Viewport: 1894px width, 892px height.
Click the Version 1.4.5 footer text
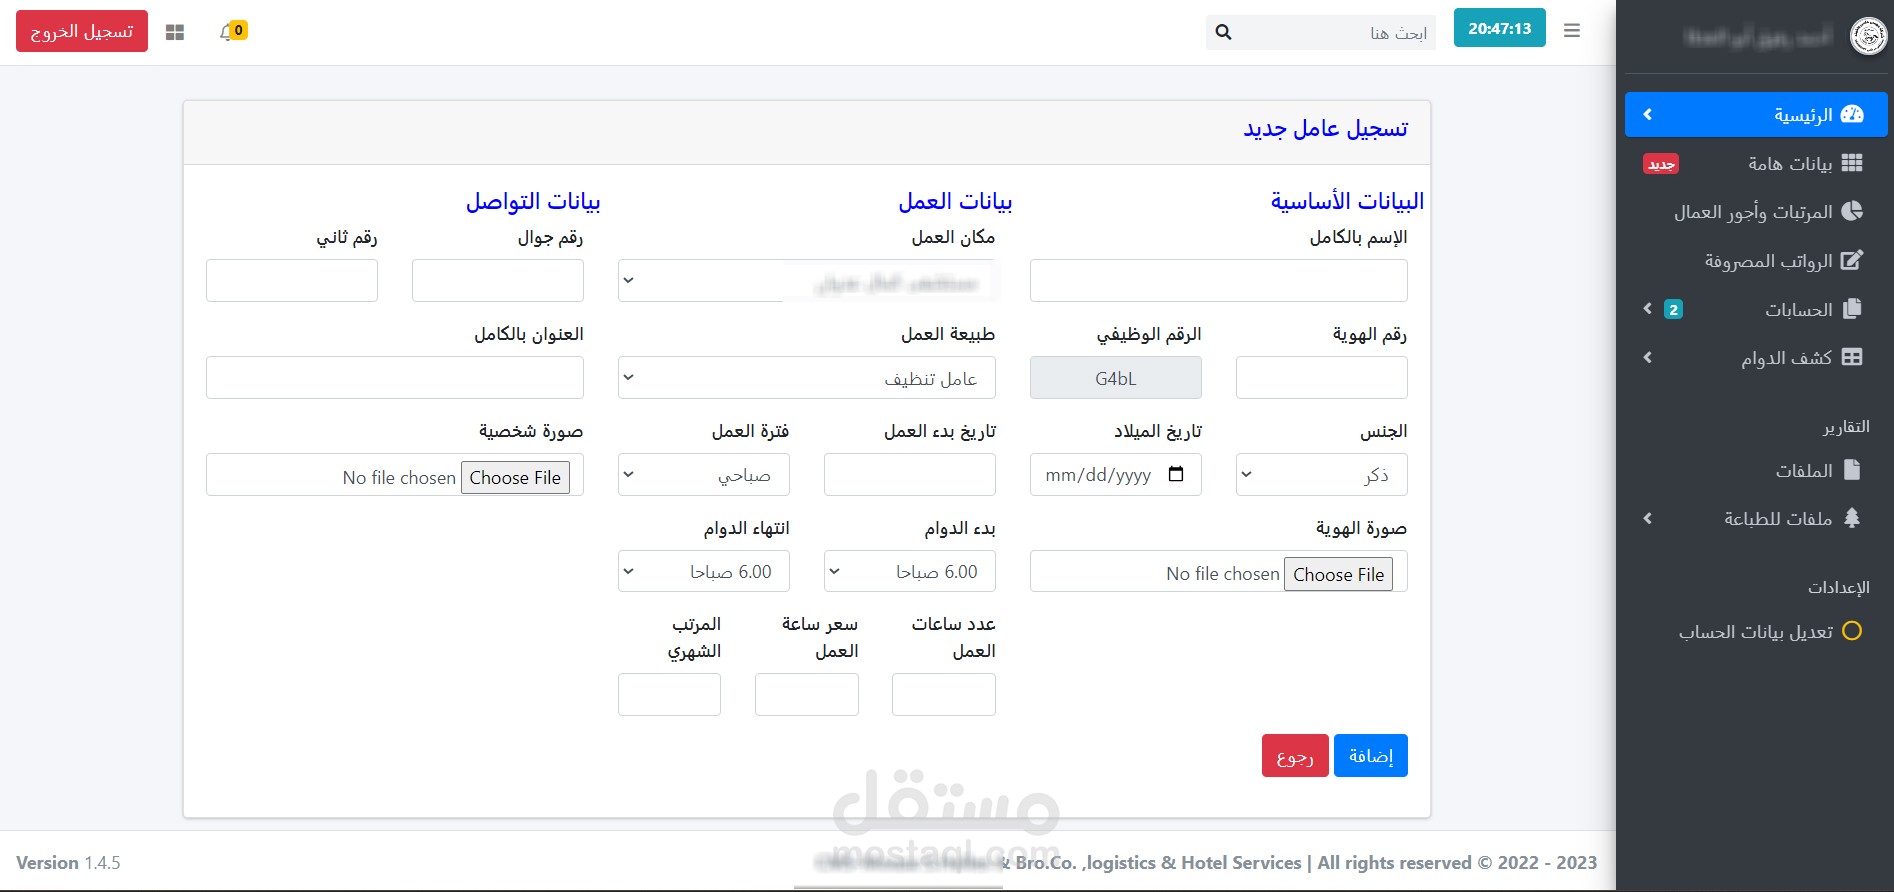point(68,862)
